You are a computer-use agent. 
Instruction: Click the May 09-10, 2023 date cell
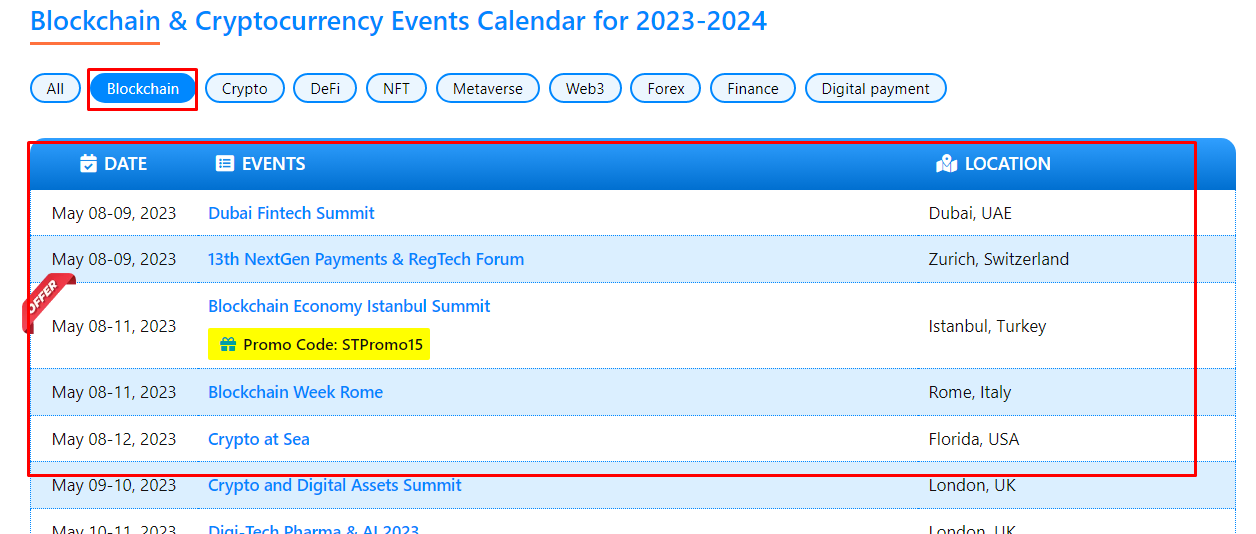click(114, 485)
